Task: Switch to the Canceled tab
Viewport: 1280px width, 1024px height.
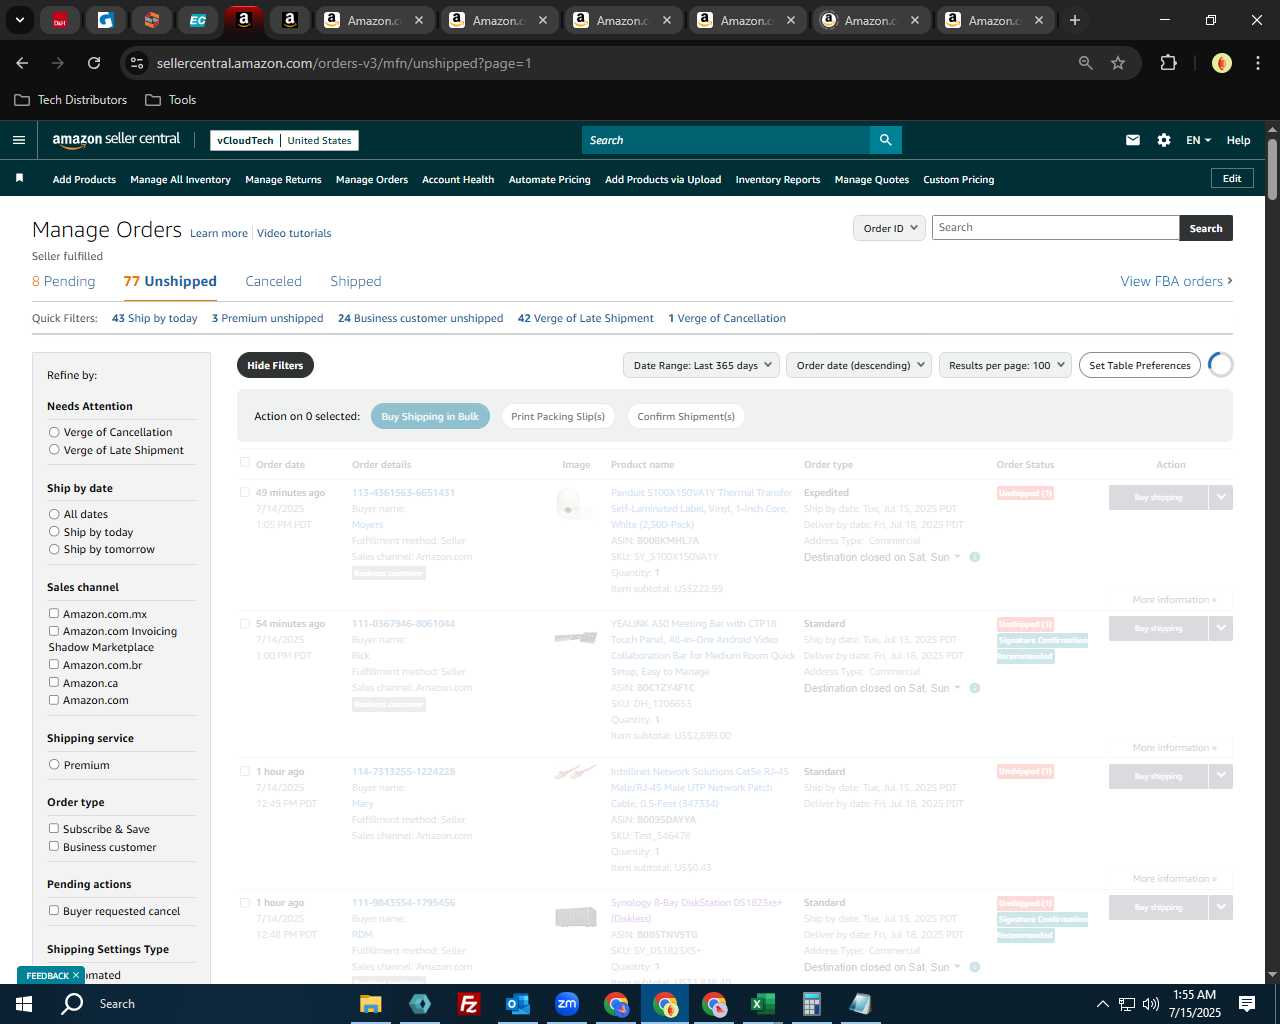Action: pyautogui.click(x=273, y=281)
